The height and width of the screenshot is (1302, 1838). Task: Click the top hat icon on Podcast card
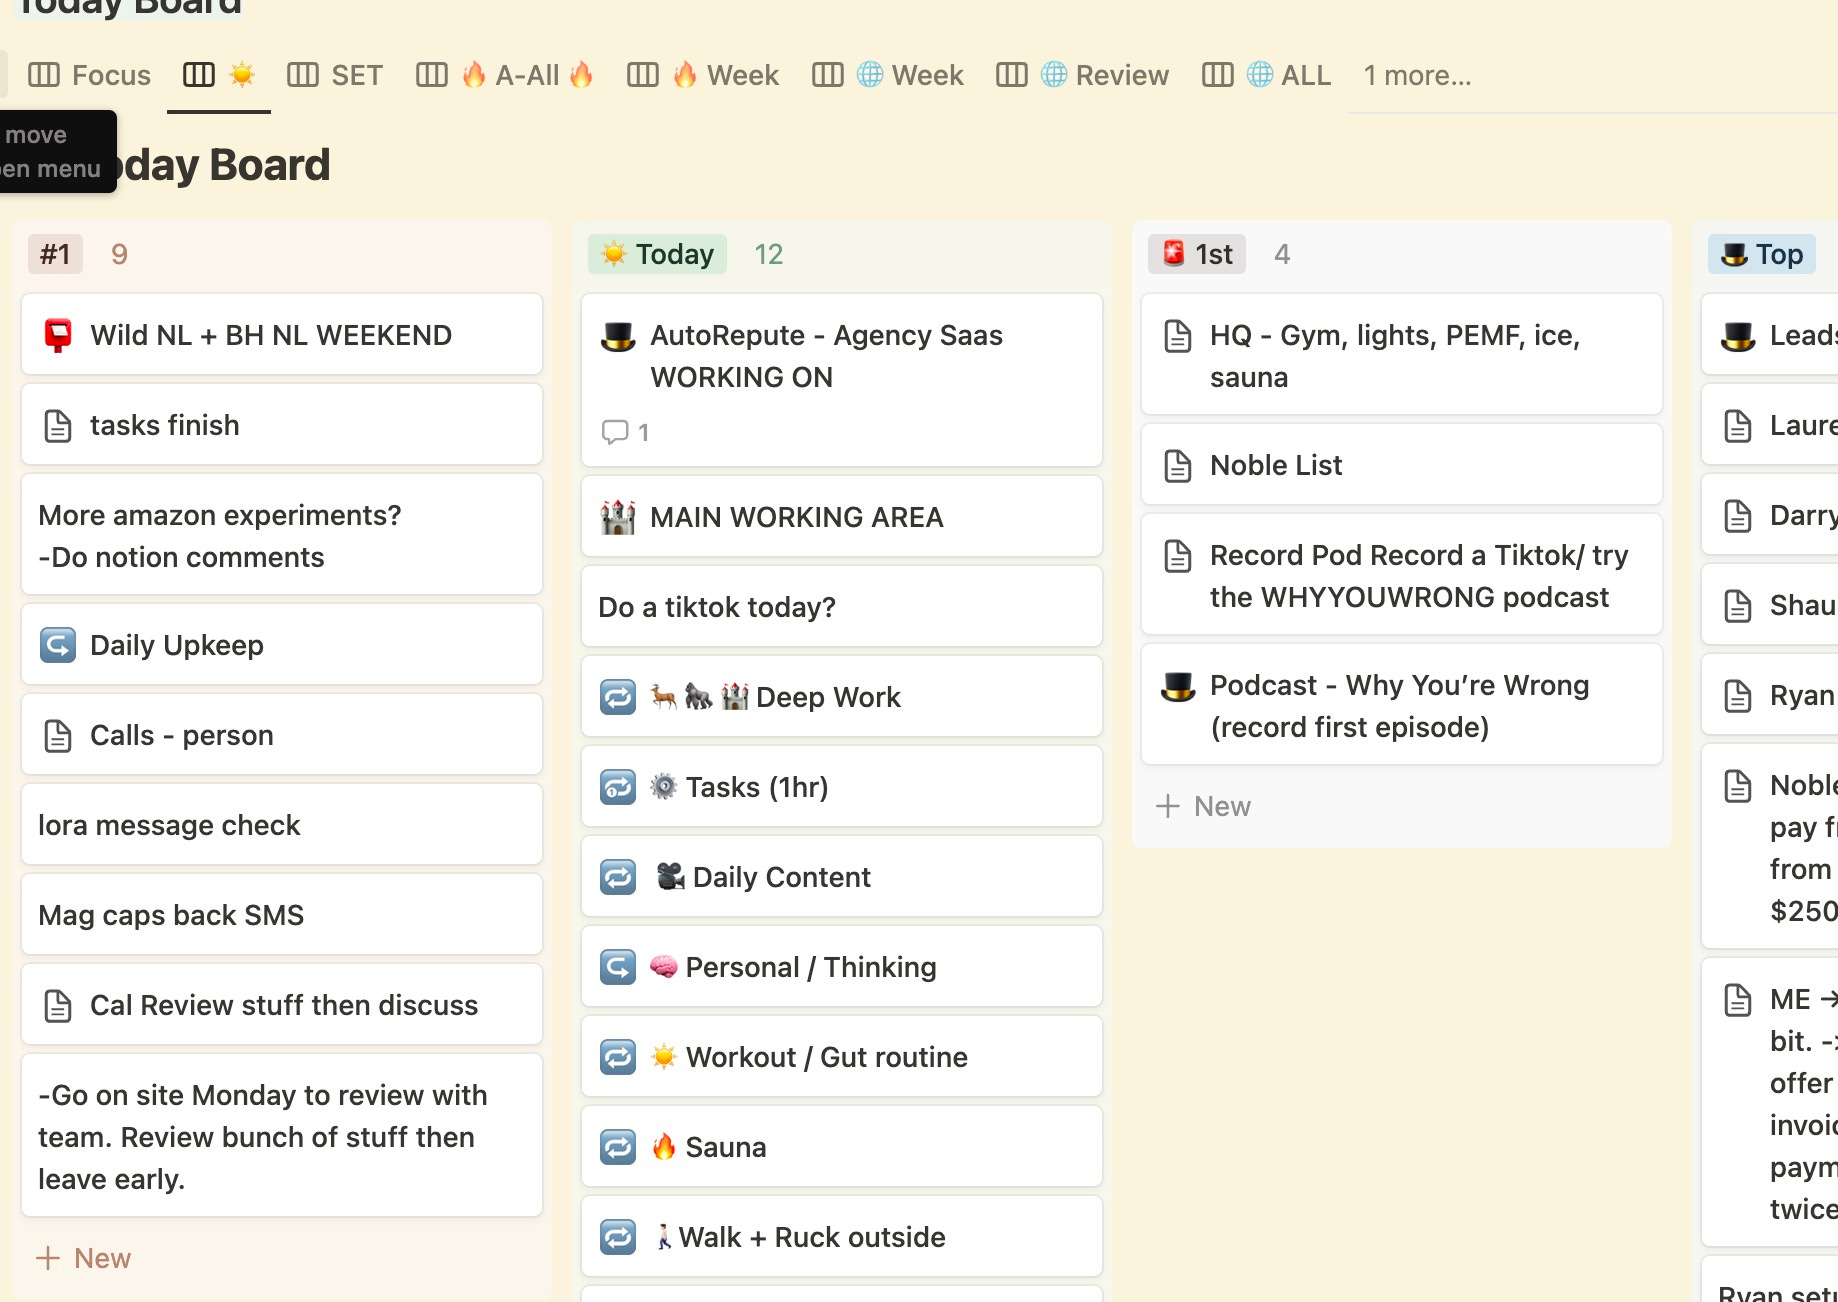(x=1178, y=685)
